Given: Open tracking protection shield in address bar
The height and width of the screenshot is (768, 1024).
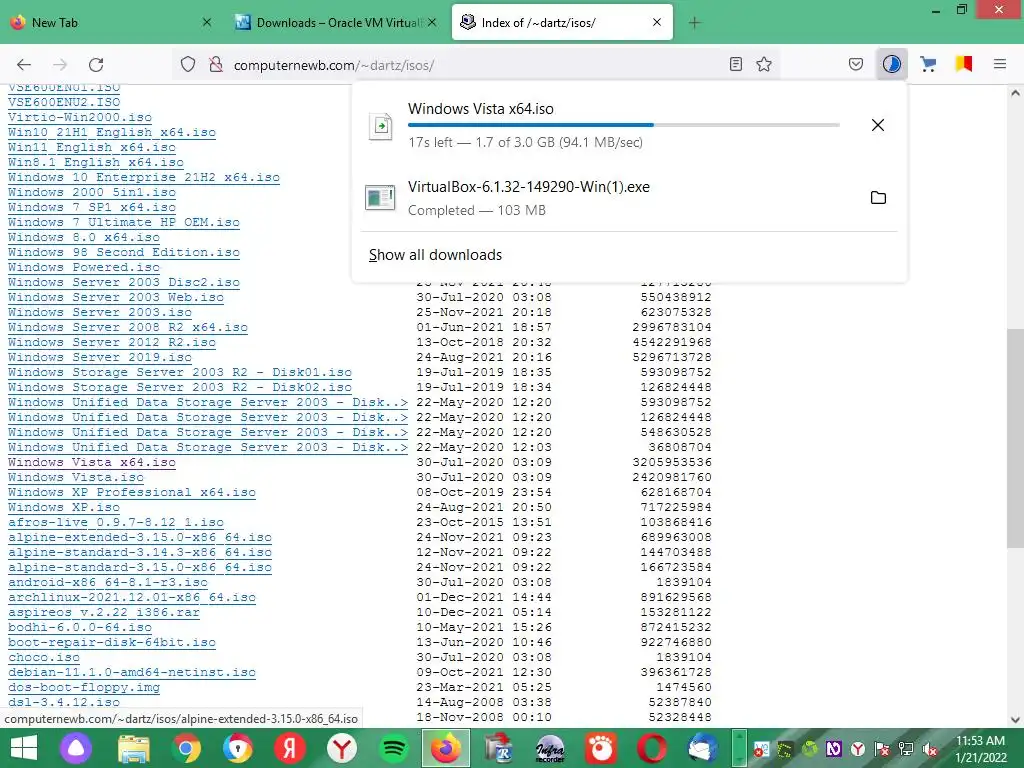Looking at the screenshot, I should click(188, 64).
